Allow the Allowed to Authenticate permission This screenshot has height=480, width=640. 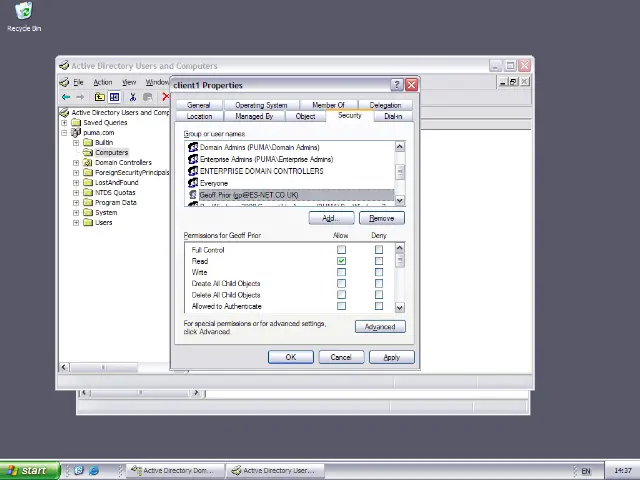(x=341, y=306)
